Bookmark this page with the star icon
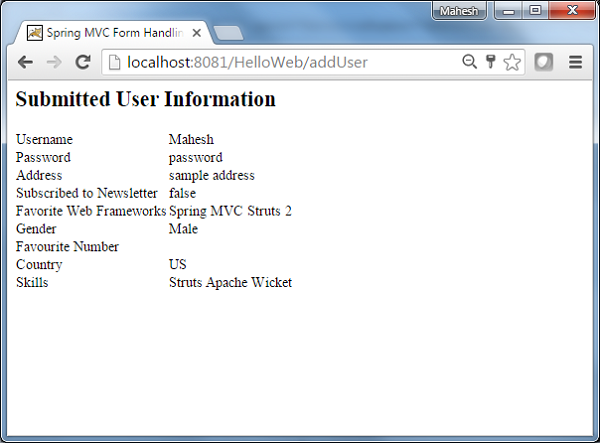This screenshot has height=443, width=600. (x=512, y=62)
